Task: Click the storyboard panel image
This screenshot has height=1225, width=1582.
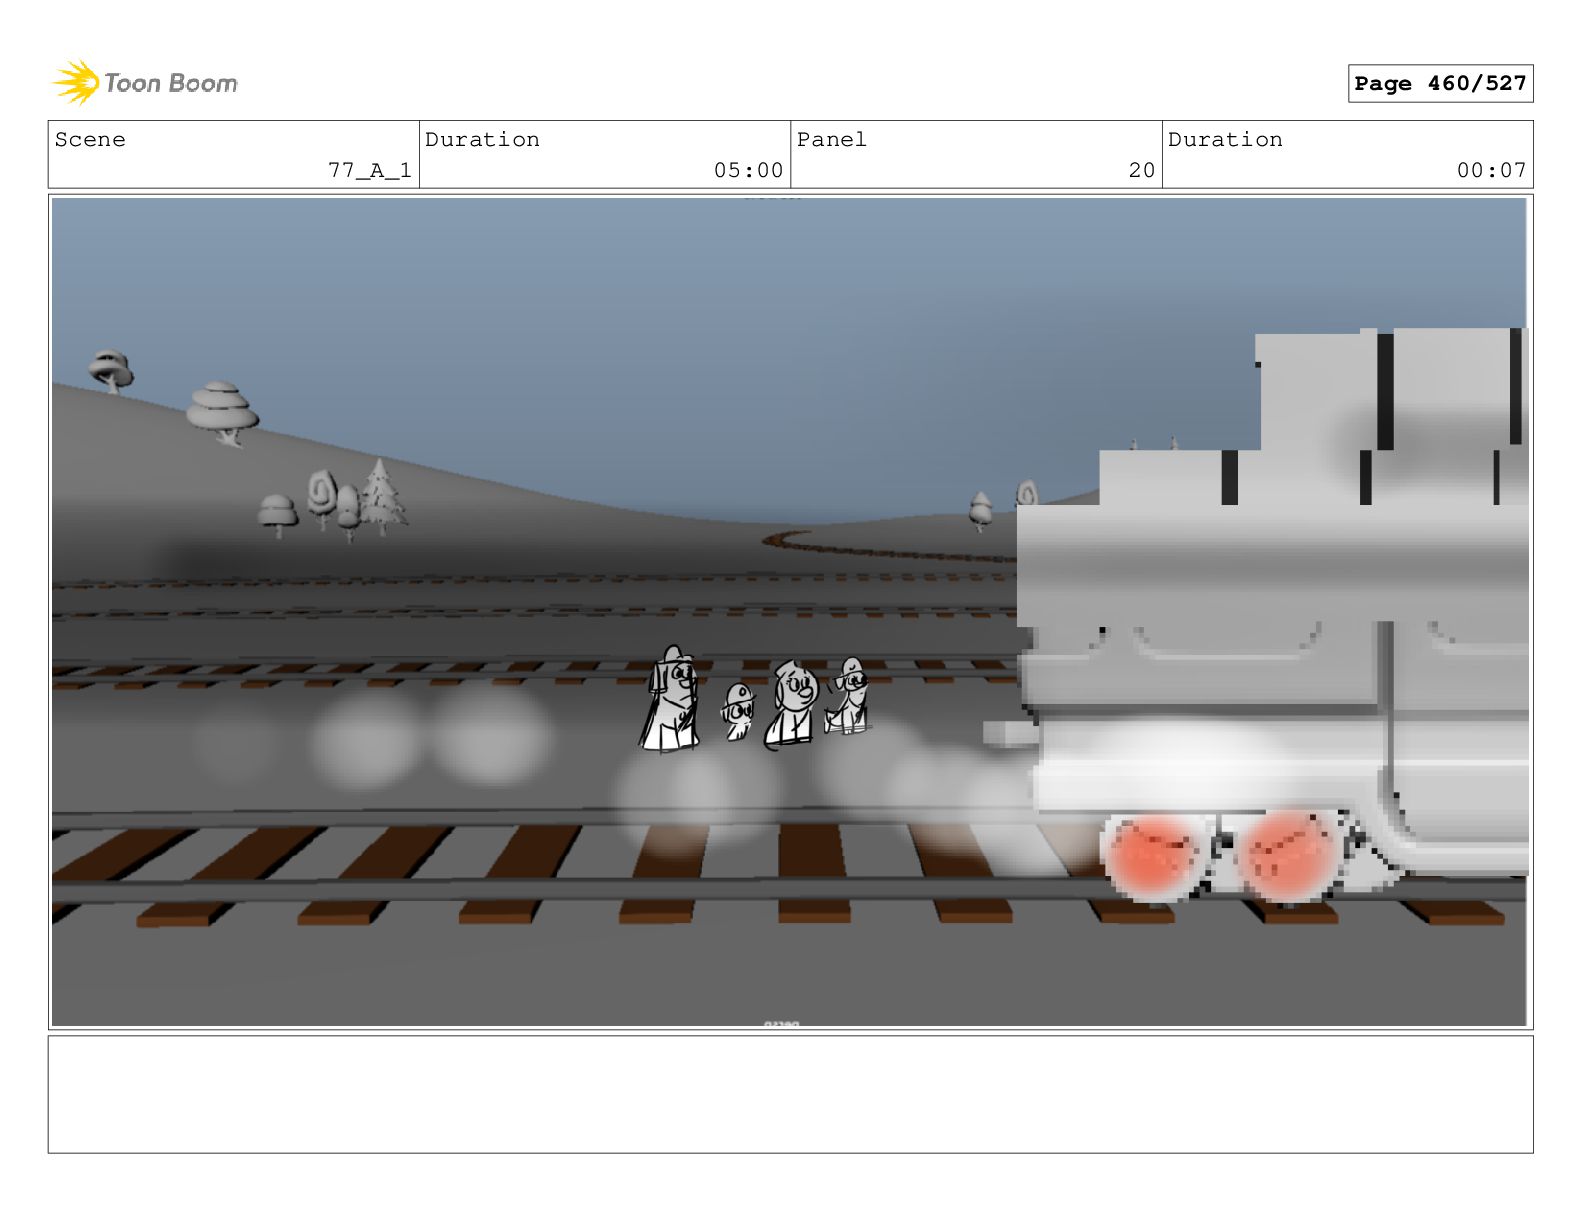Action: [x=790, y=612]
